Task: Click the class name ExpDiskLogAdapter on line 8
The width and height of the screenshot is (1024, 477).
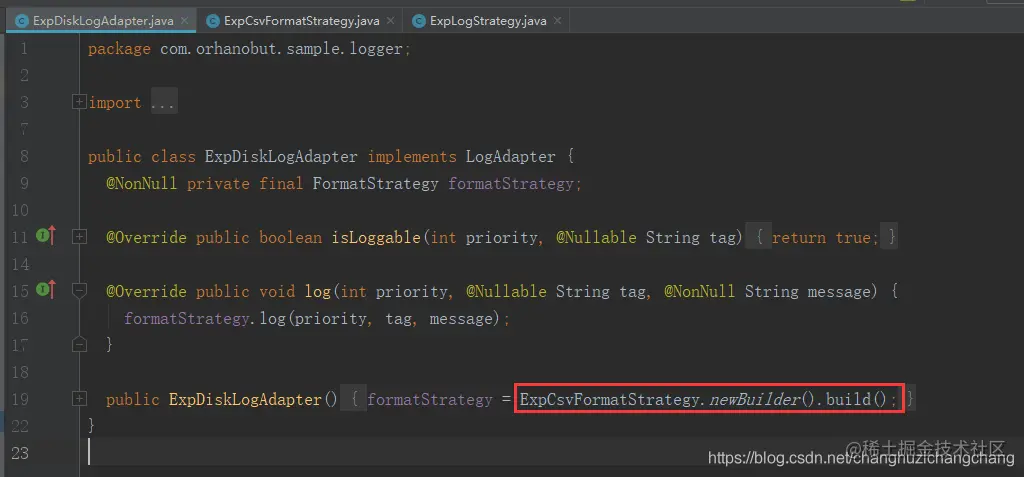Action: point(281,157)
